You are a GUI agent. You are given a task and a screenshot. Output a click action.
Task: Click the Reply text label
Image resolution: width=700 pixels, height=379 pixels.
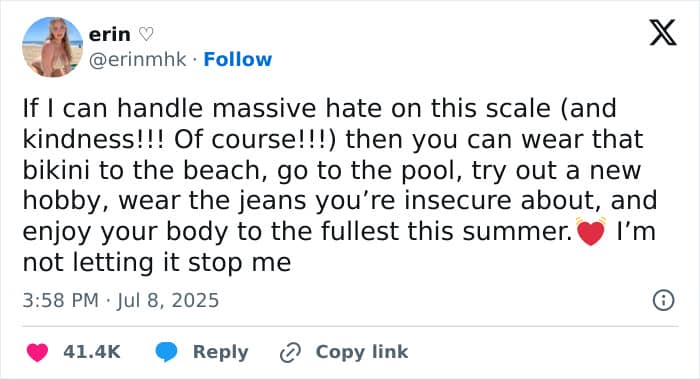pyautogui.click(x=221, y=352)
